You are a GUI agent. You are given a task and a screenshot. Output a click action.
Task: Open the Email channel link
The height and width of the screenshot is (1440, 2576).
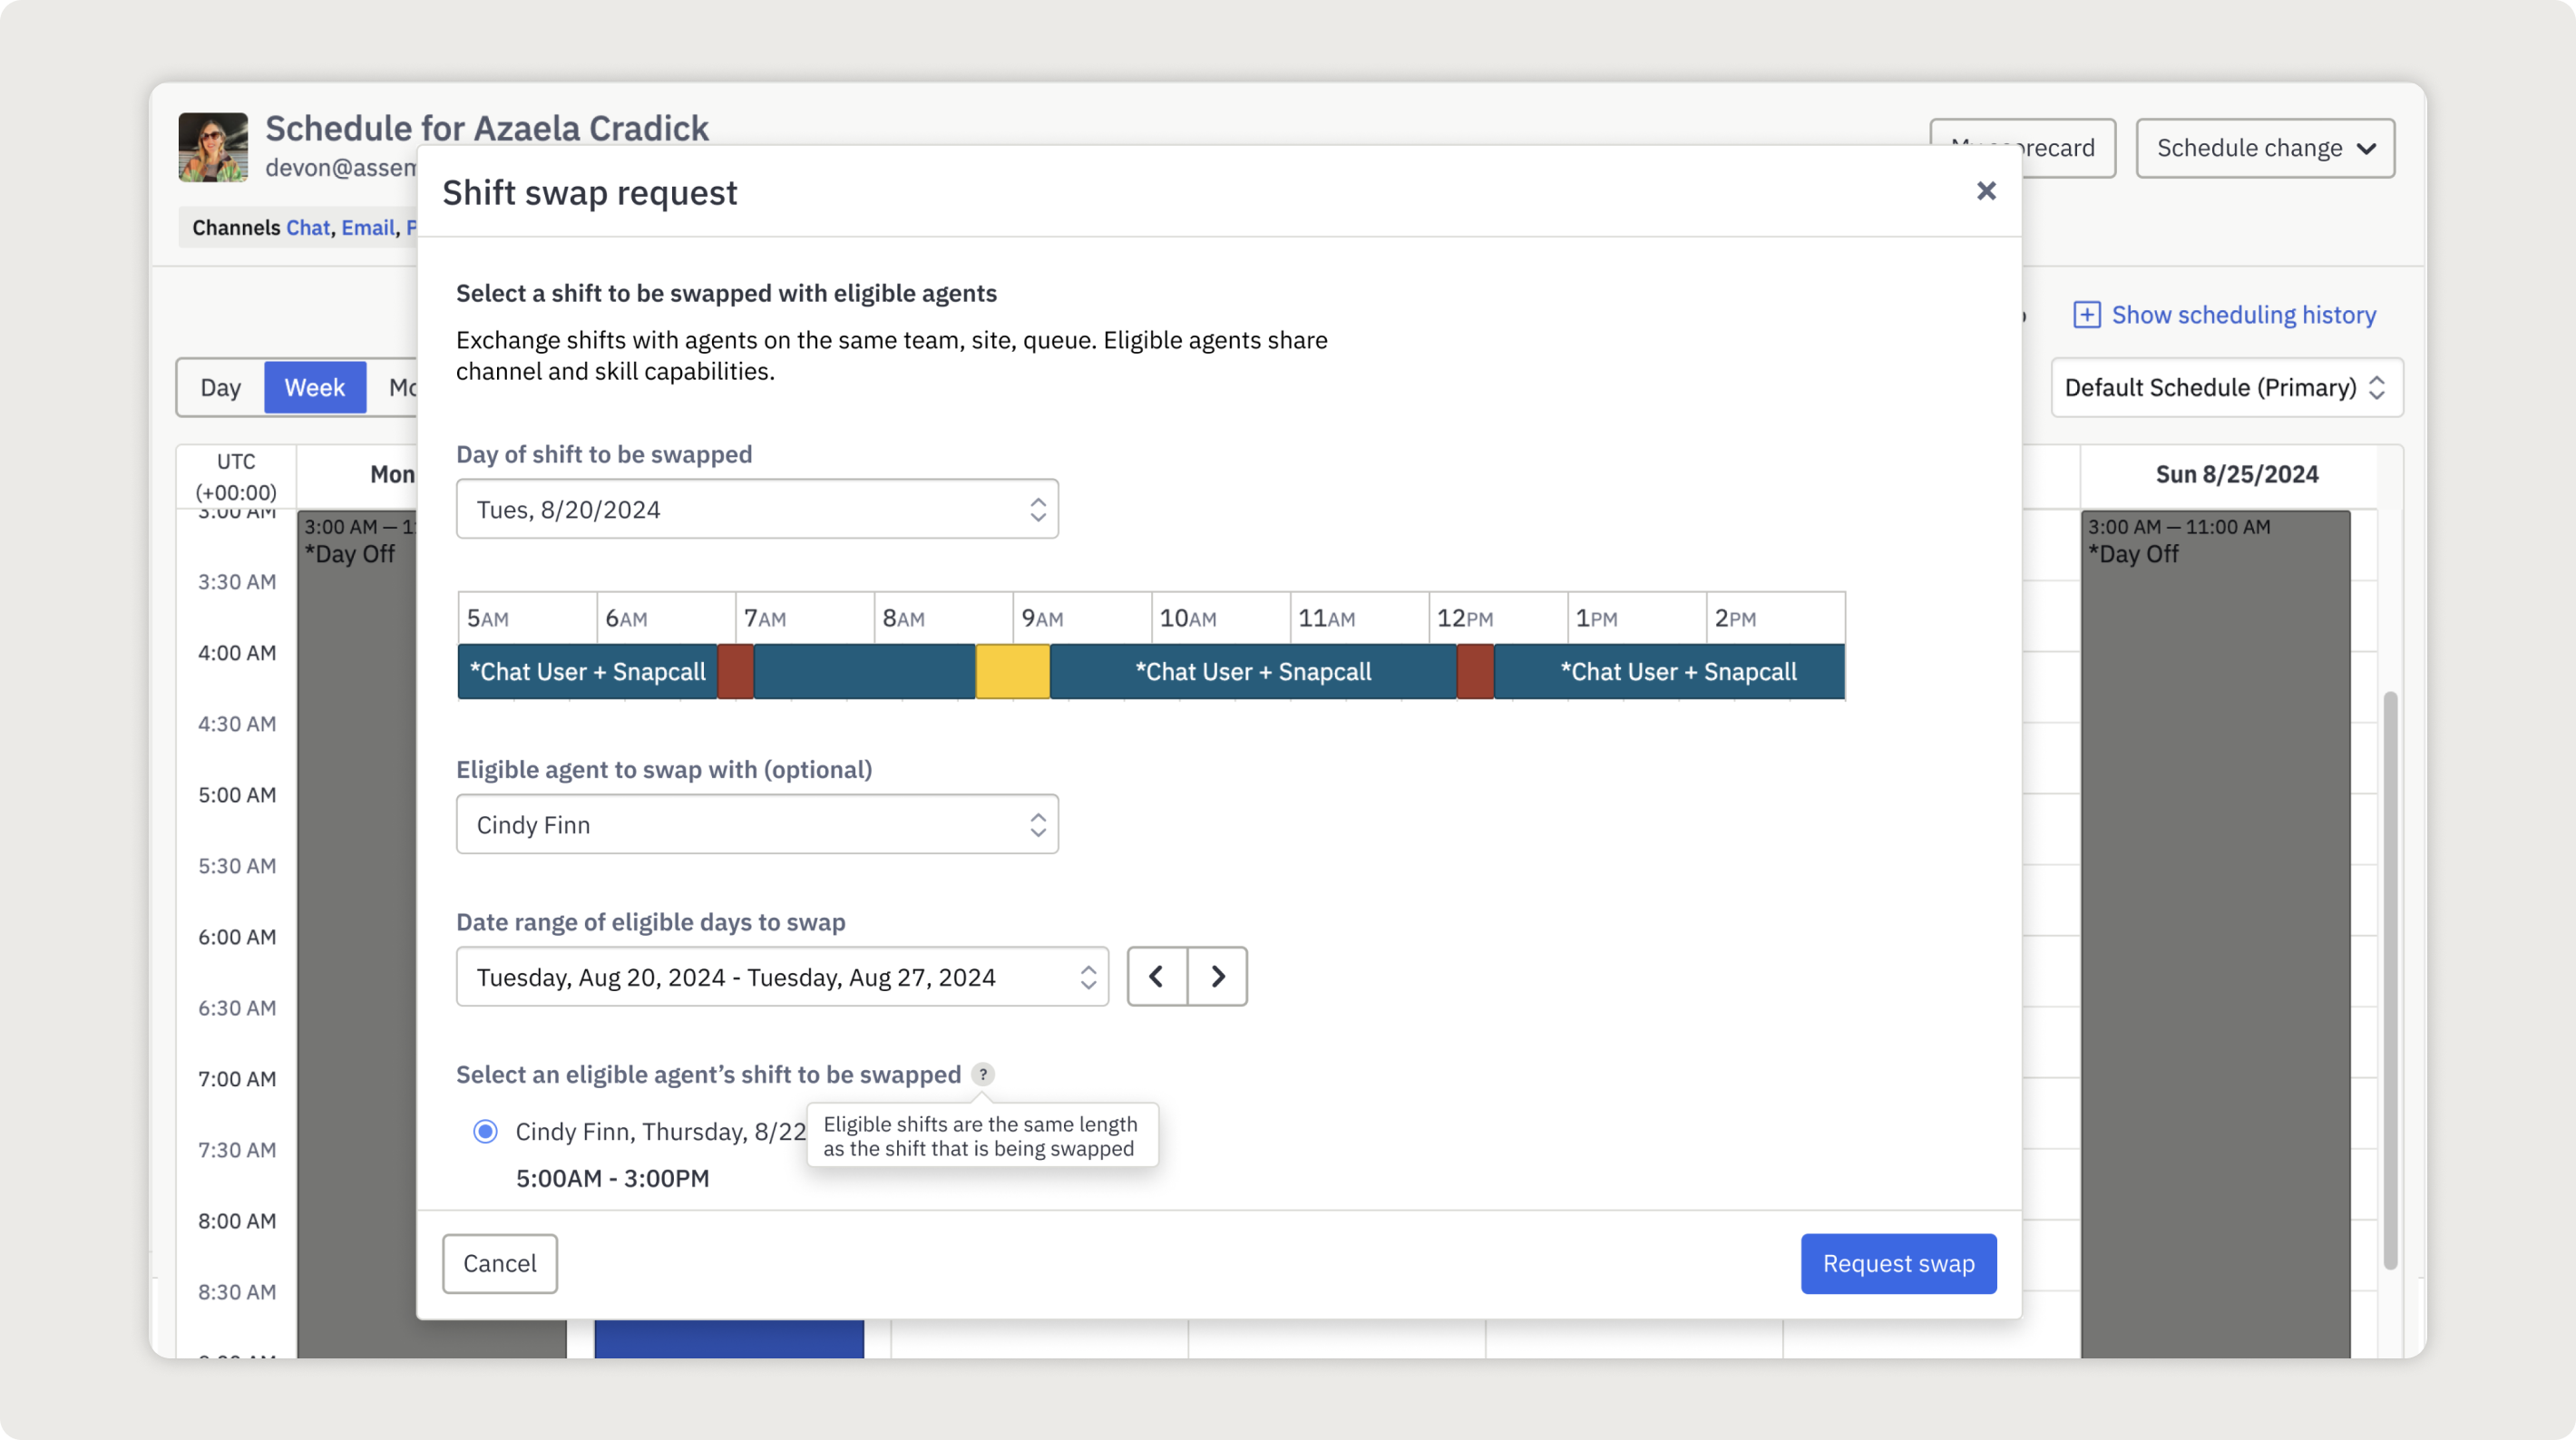(367, 228)
